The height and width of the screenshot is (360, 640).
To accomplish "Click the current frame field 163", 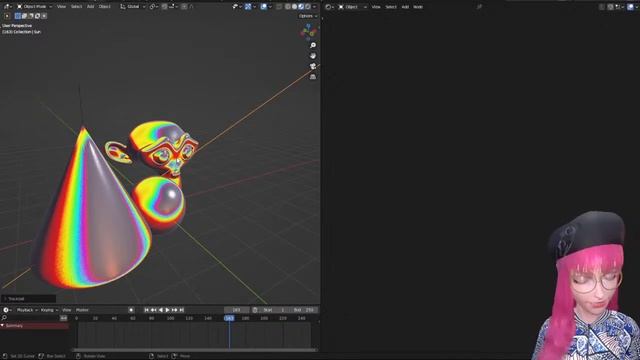I will pyautogui.click(x=236, y=310).
